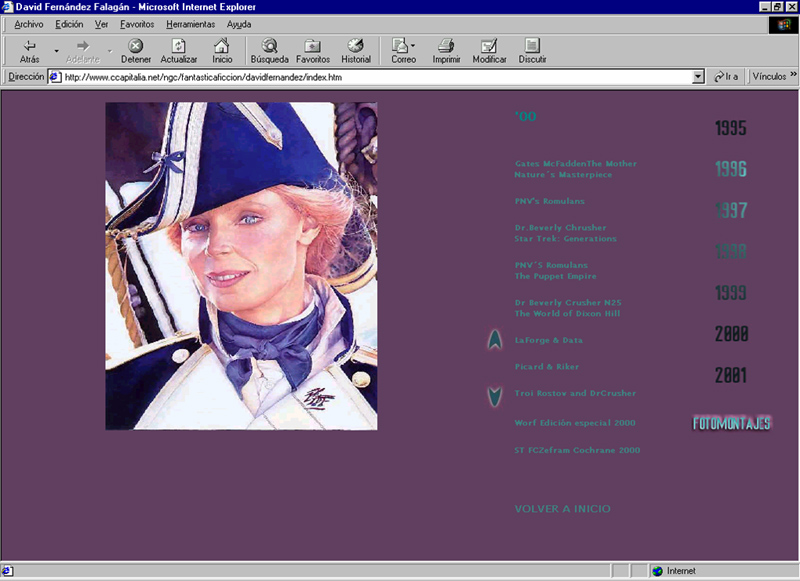Image resolution: width=800 pixels, height=581 pixels.
Task: Open Dr Beverly Crusher World of Dixon Hill
Action: point(568,308)
